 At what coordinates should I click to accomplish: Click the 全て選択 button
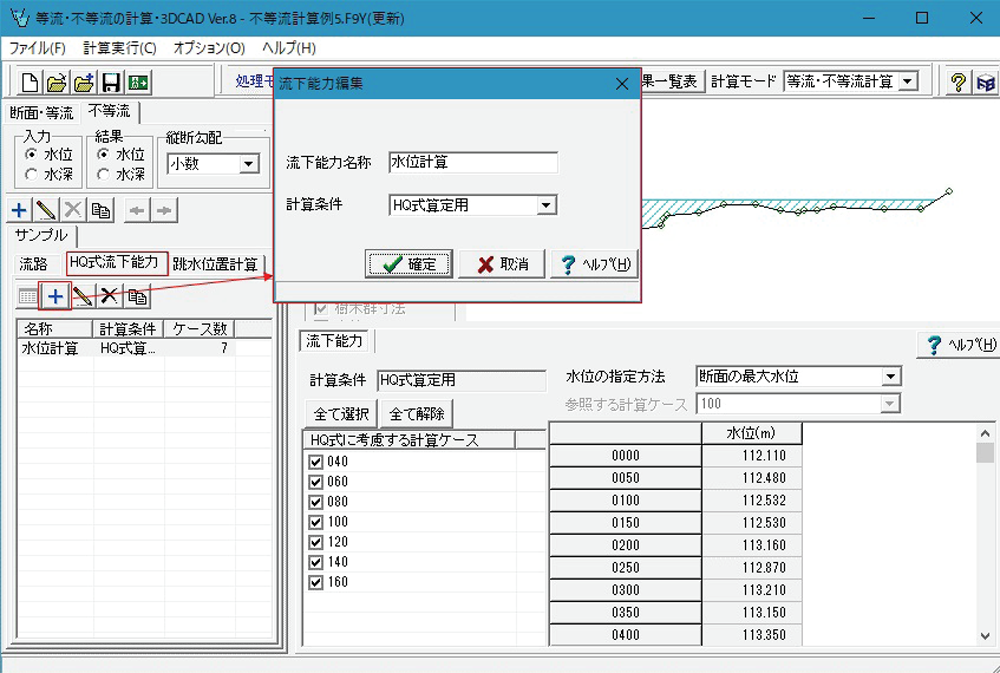click(341, 414)
